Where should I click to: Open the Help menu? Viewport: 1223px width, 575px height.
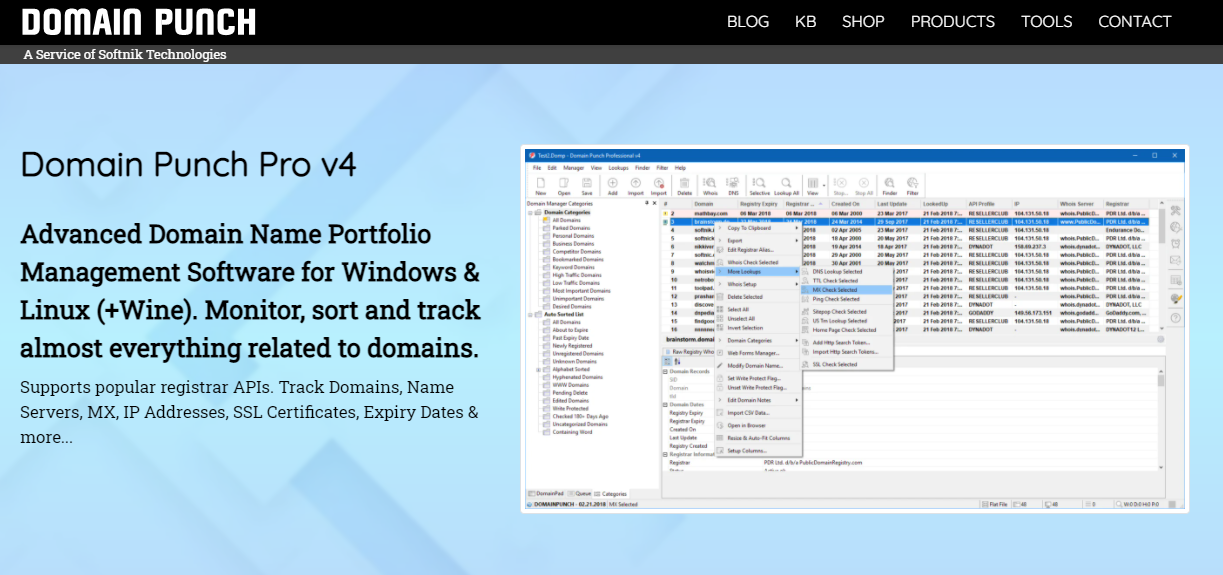click(680, 168)
